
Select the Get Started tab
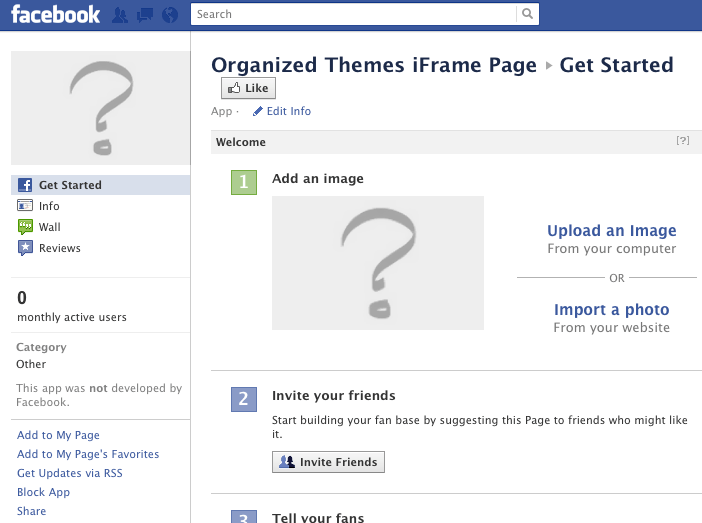(70, 185)
